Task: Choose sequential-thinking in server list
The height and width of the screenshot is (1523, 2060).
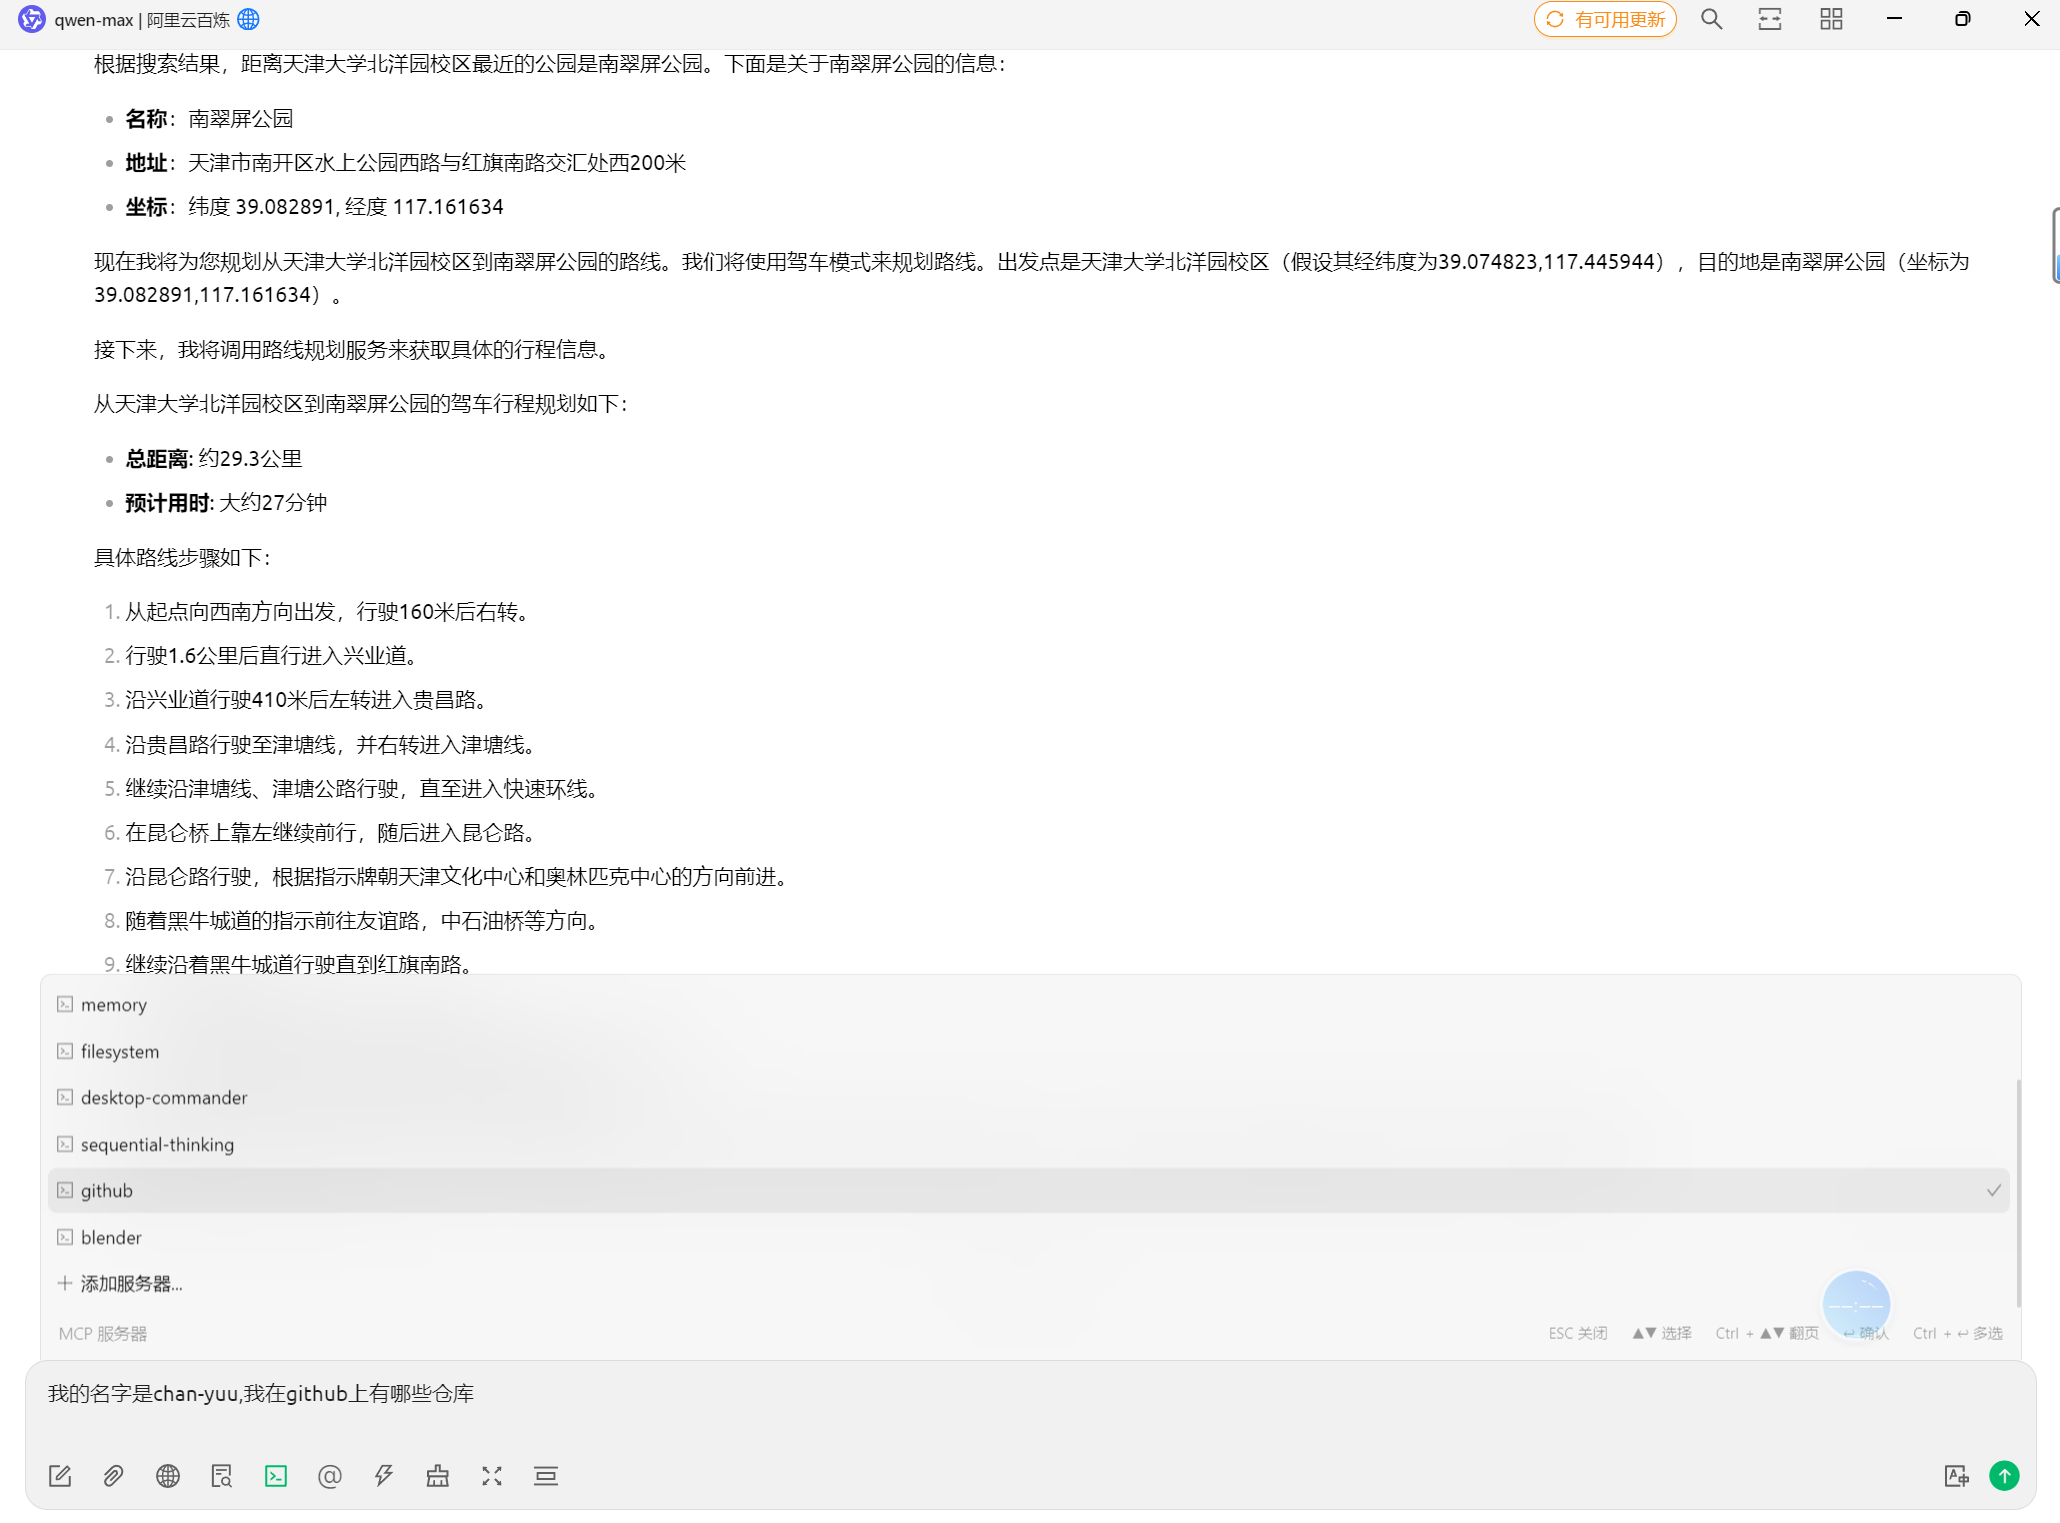Action: (157, 1144)
